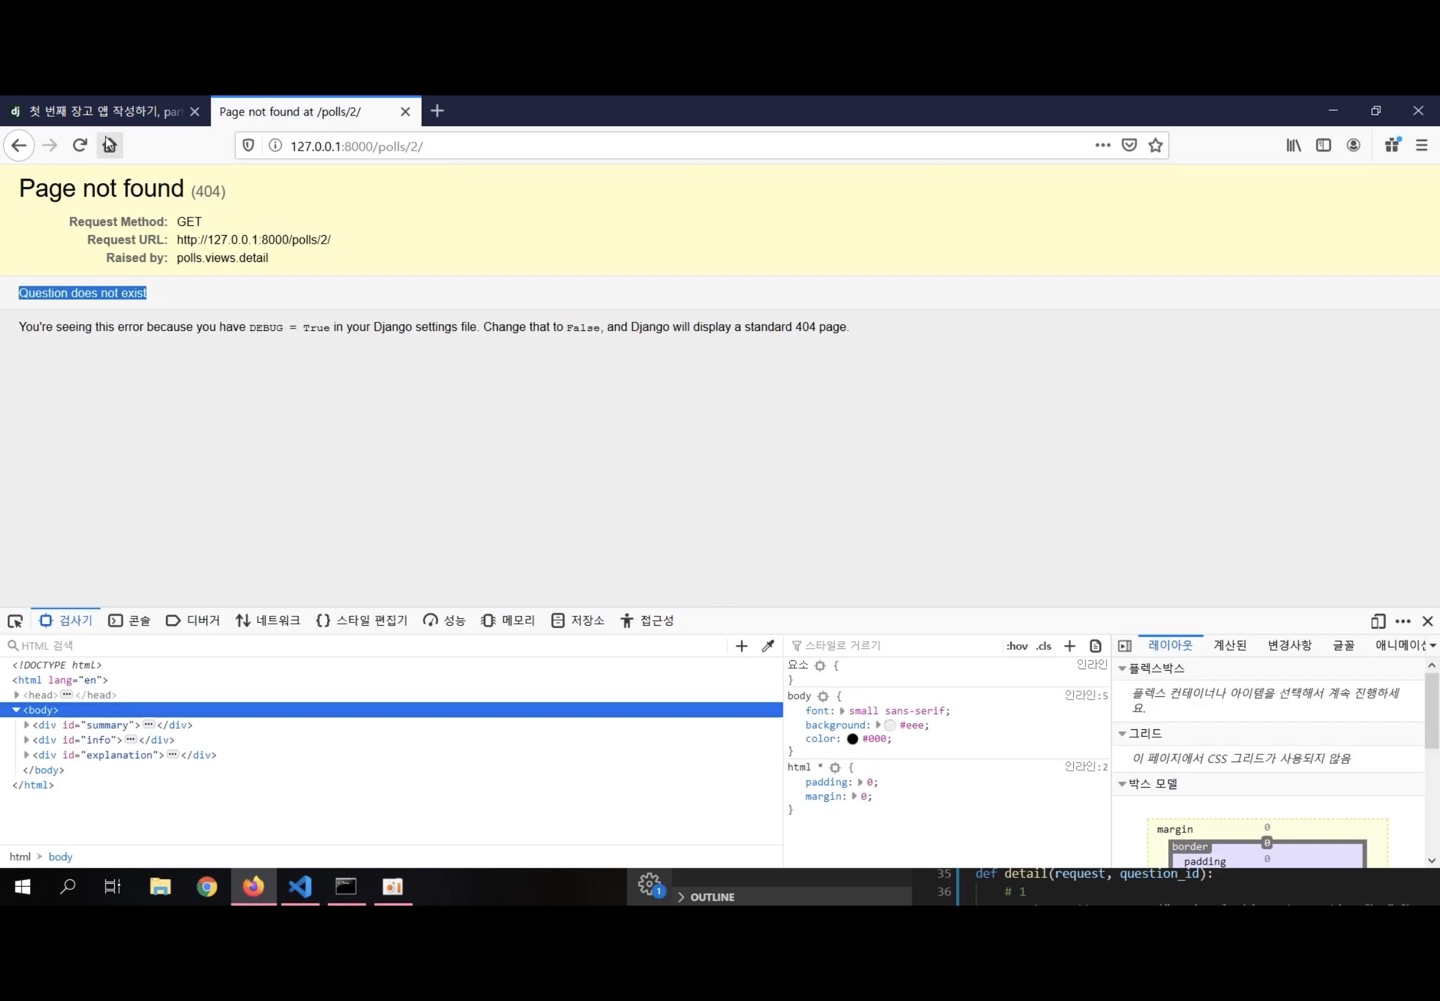This screenshot has height=1001, width=1440.
Task: Open the Firefox account icon
Action: tap(1353, 146)
